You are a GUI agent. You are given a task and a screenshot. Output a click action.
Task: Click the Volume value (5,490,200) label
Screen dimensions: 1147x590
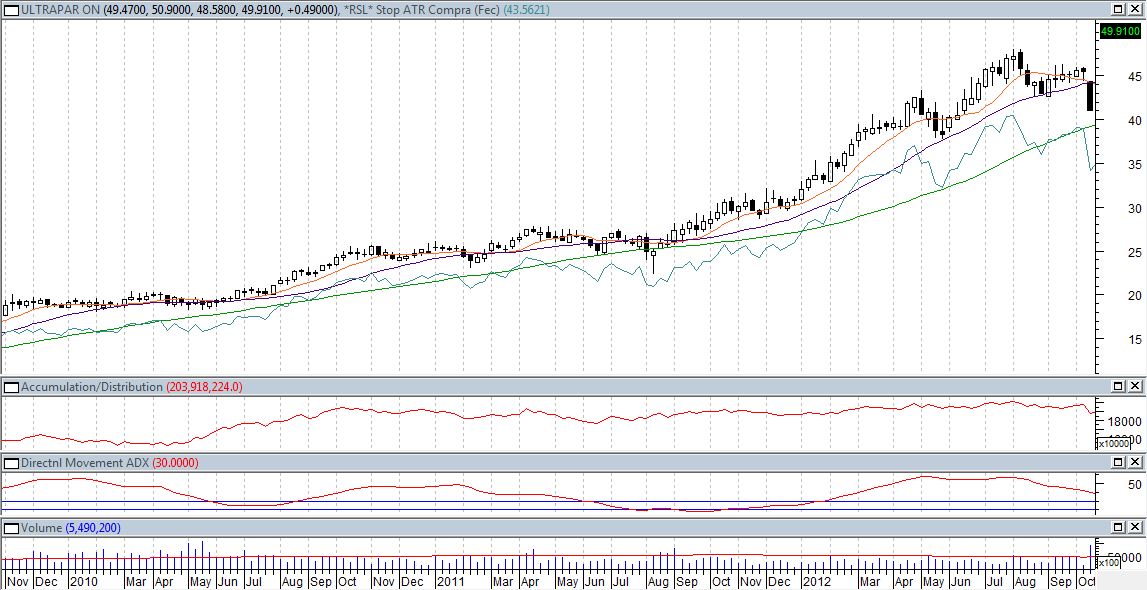[x=94, y=527]
